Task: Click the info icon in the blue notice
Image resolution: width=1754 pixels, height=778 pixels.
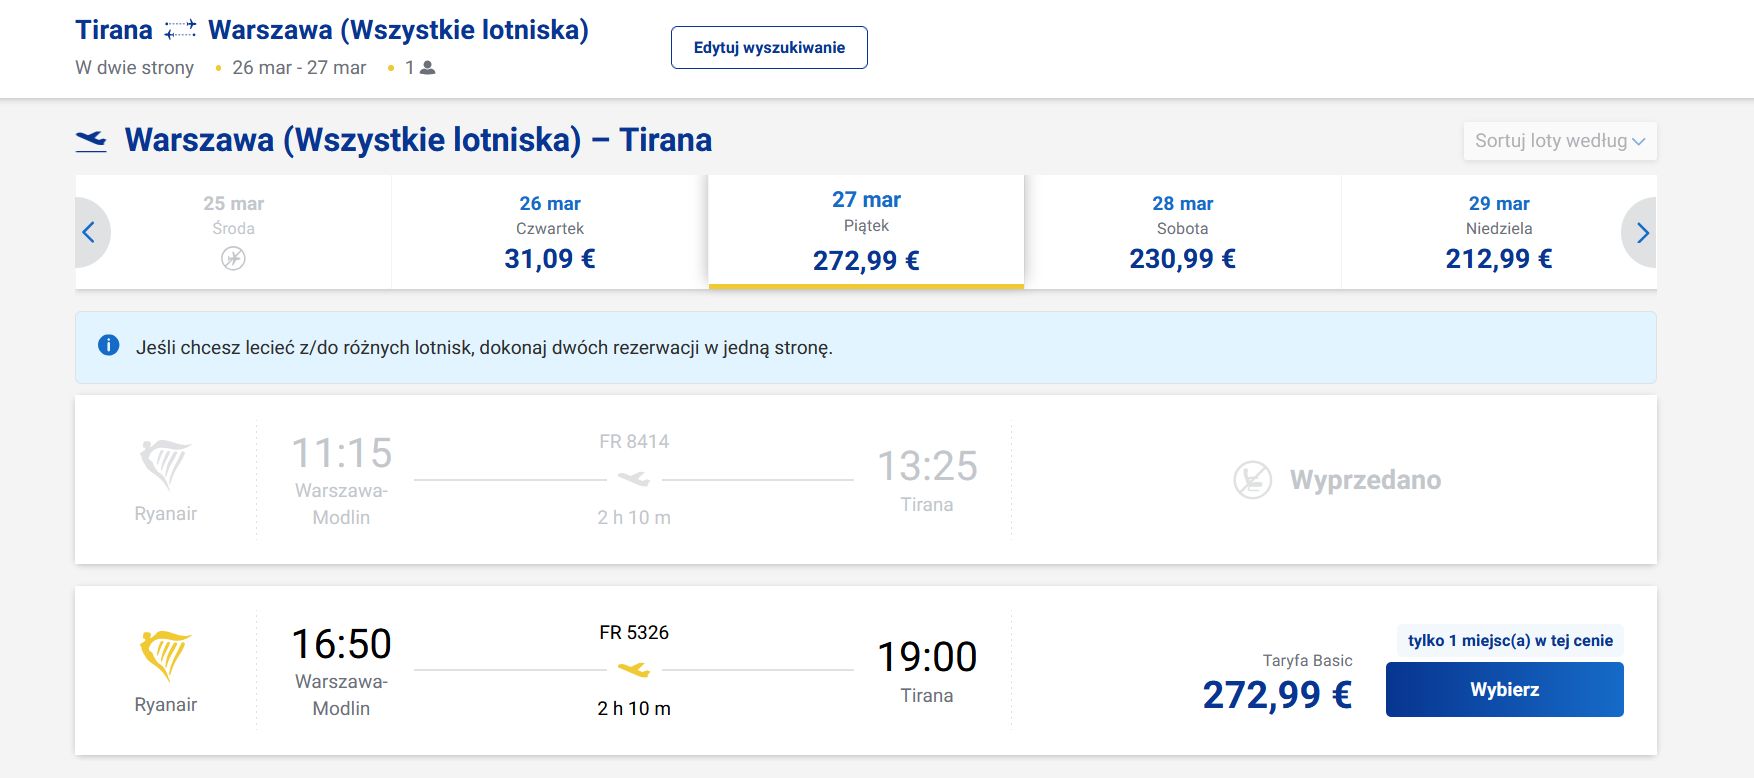Action: point(109,346)
